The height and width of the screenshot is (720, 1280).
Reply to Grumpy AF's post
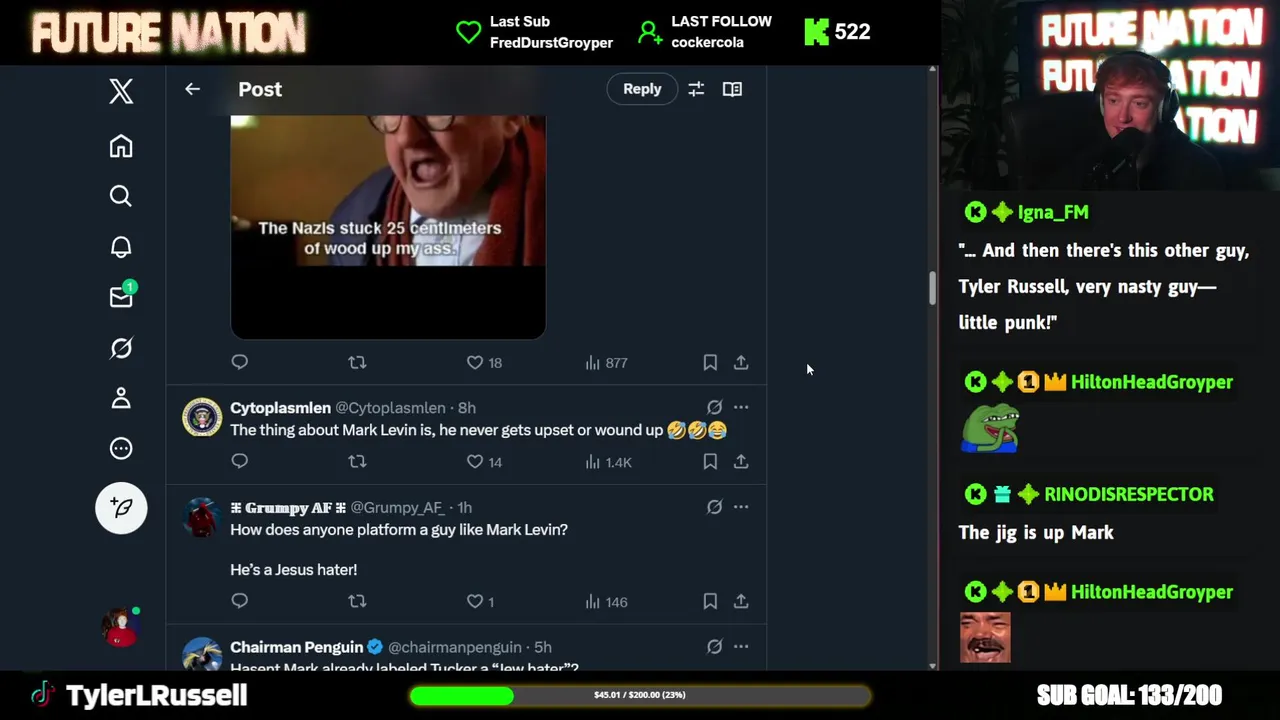[240, 601]
